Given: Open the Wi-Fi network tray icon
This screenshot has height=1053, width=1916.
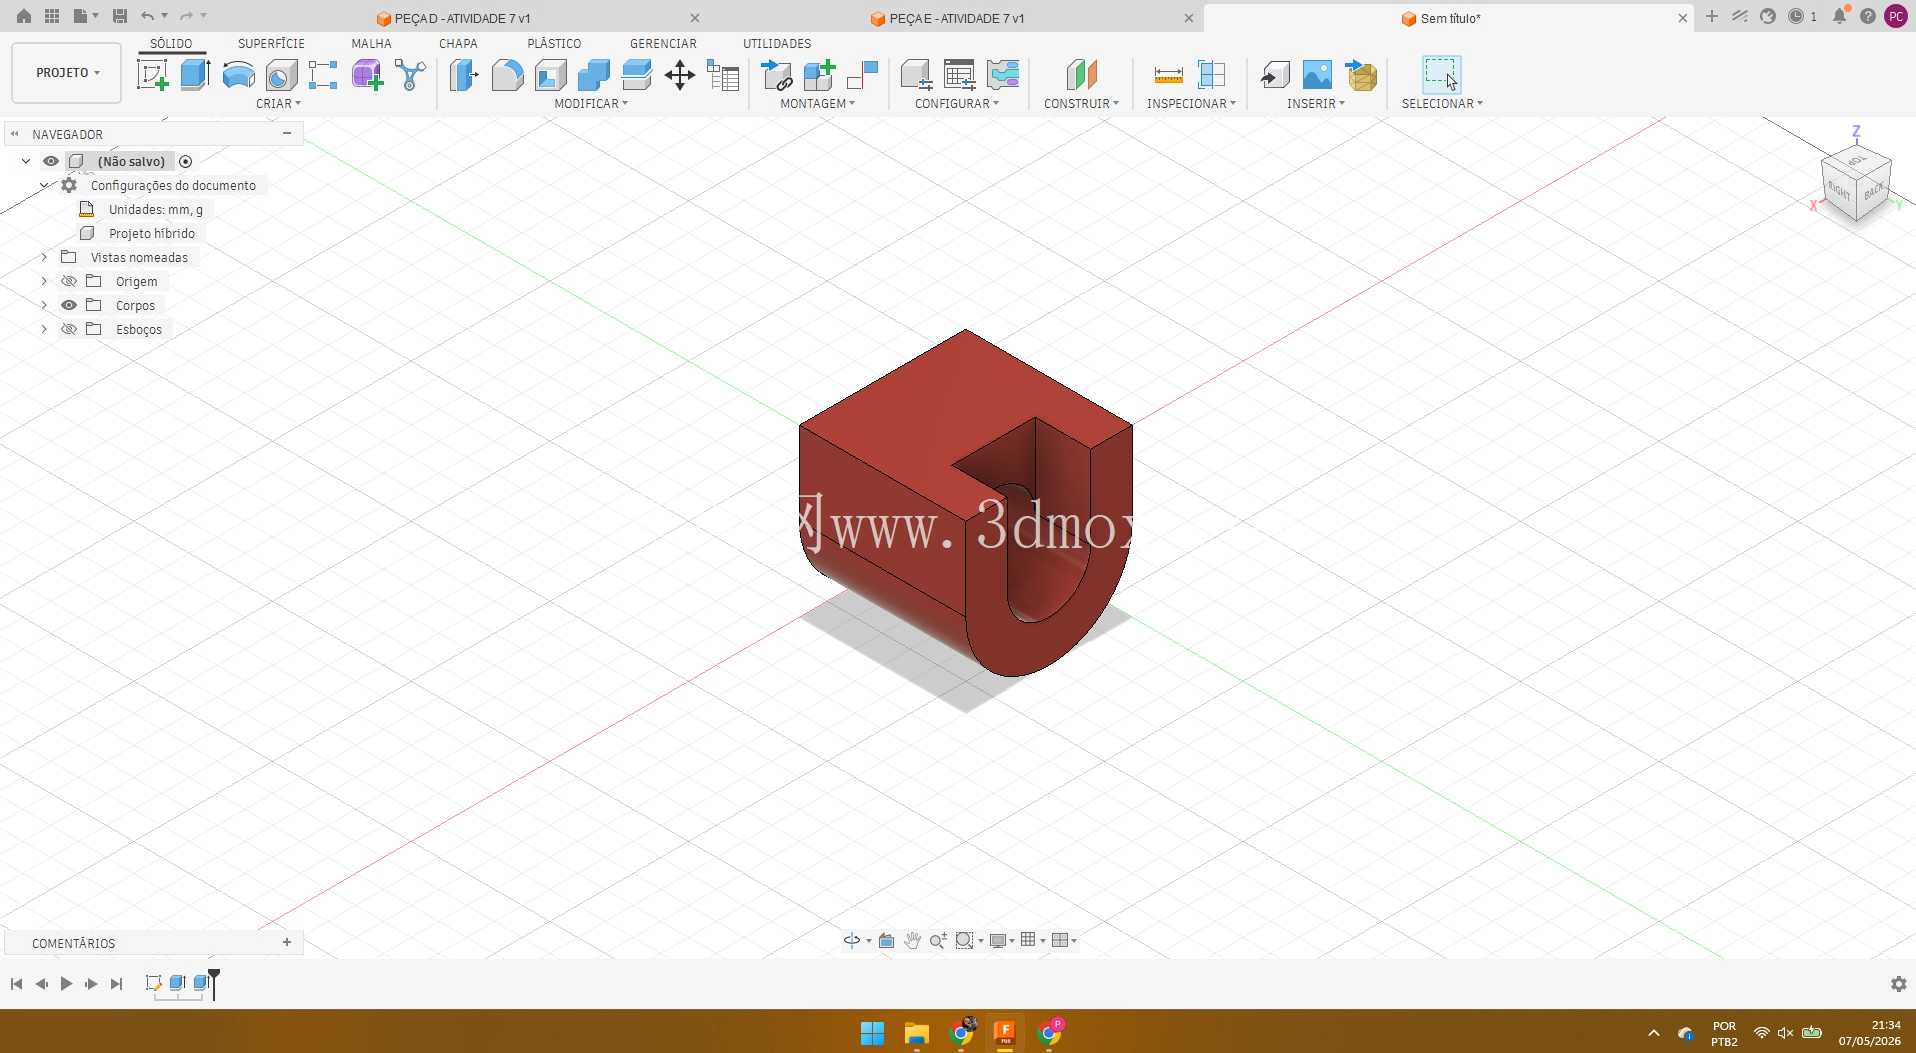Looking at the screenshot, I should pyautogui.click(x=1762, y=1033).
